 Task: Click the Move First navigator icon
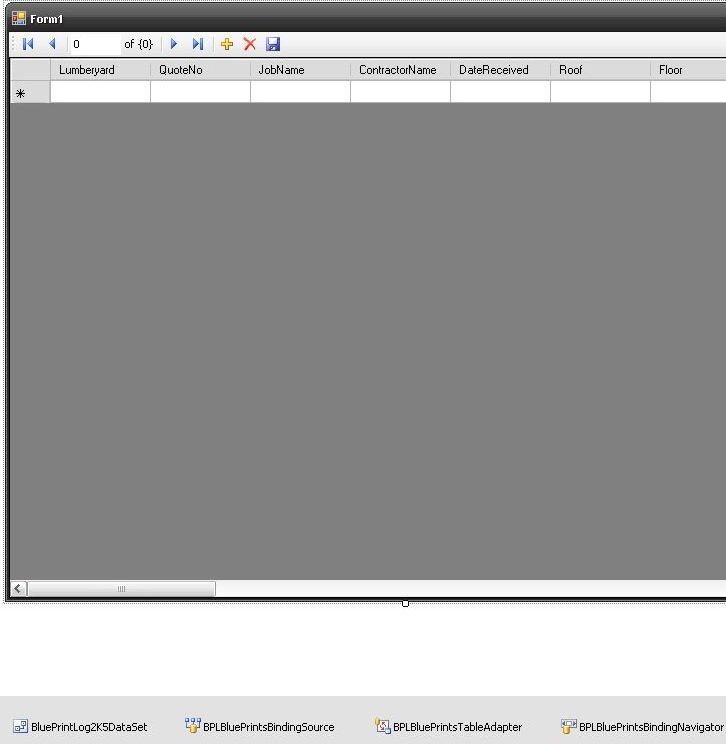tap(28, 44)
